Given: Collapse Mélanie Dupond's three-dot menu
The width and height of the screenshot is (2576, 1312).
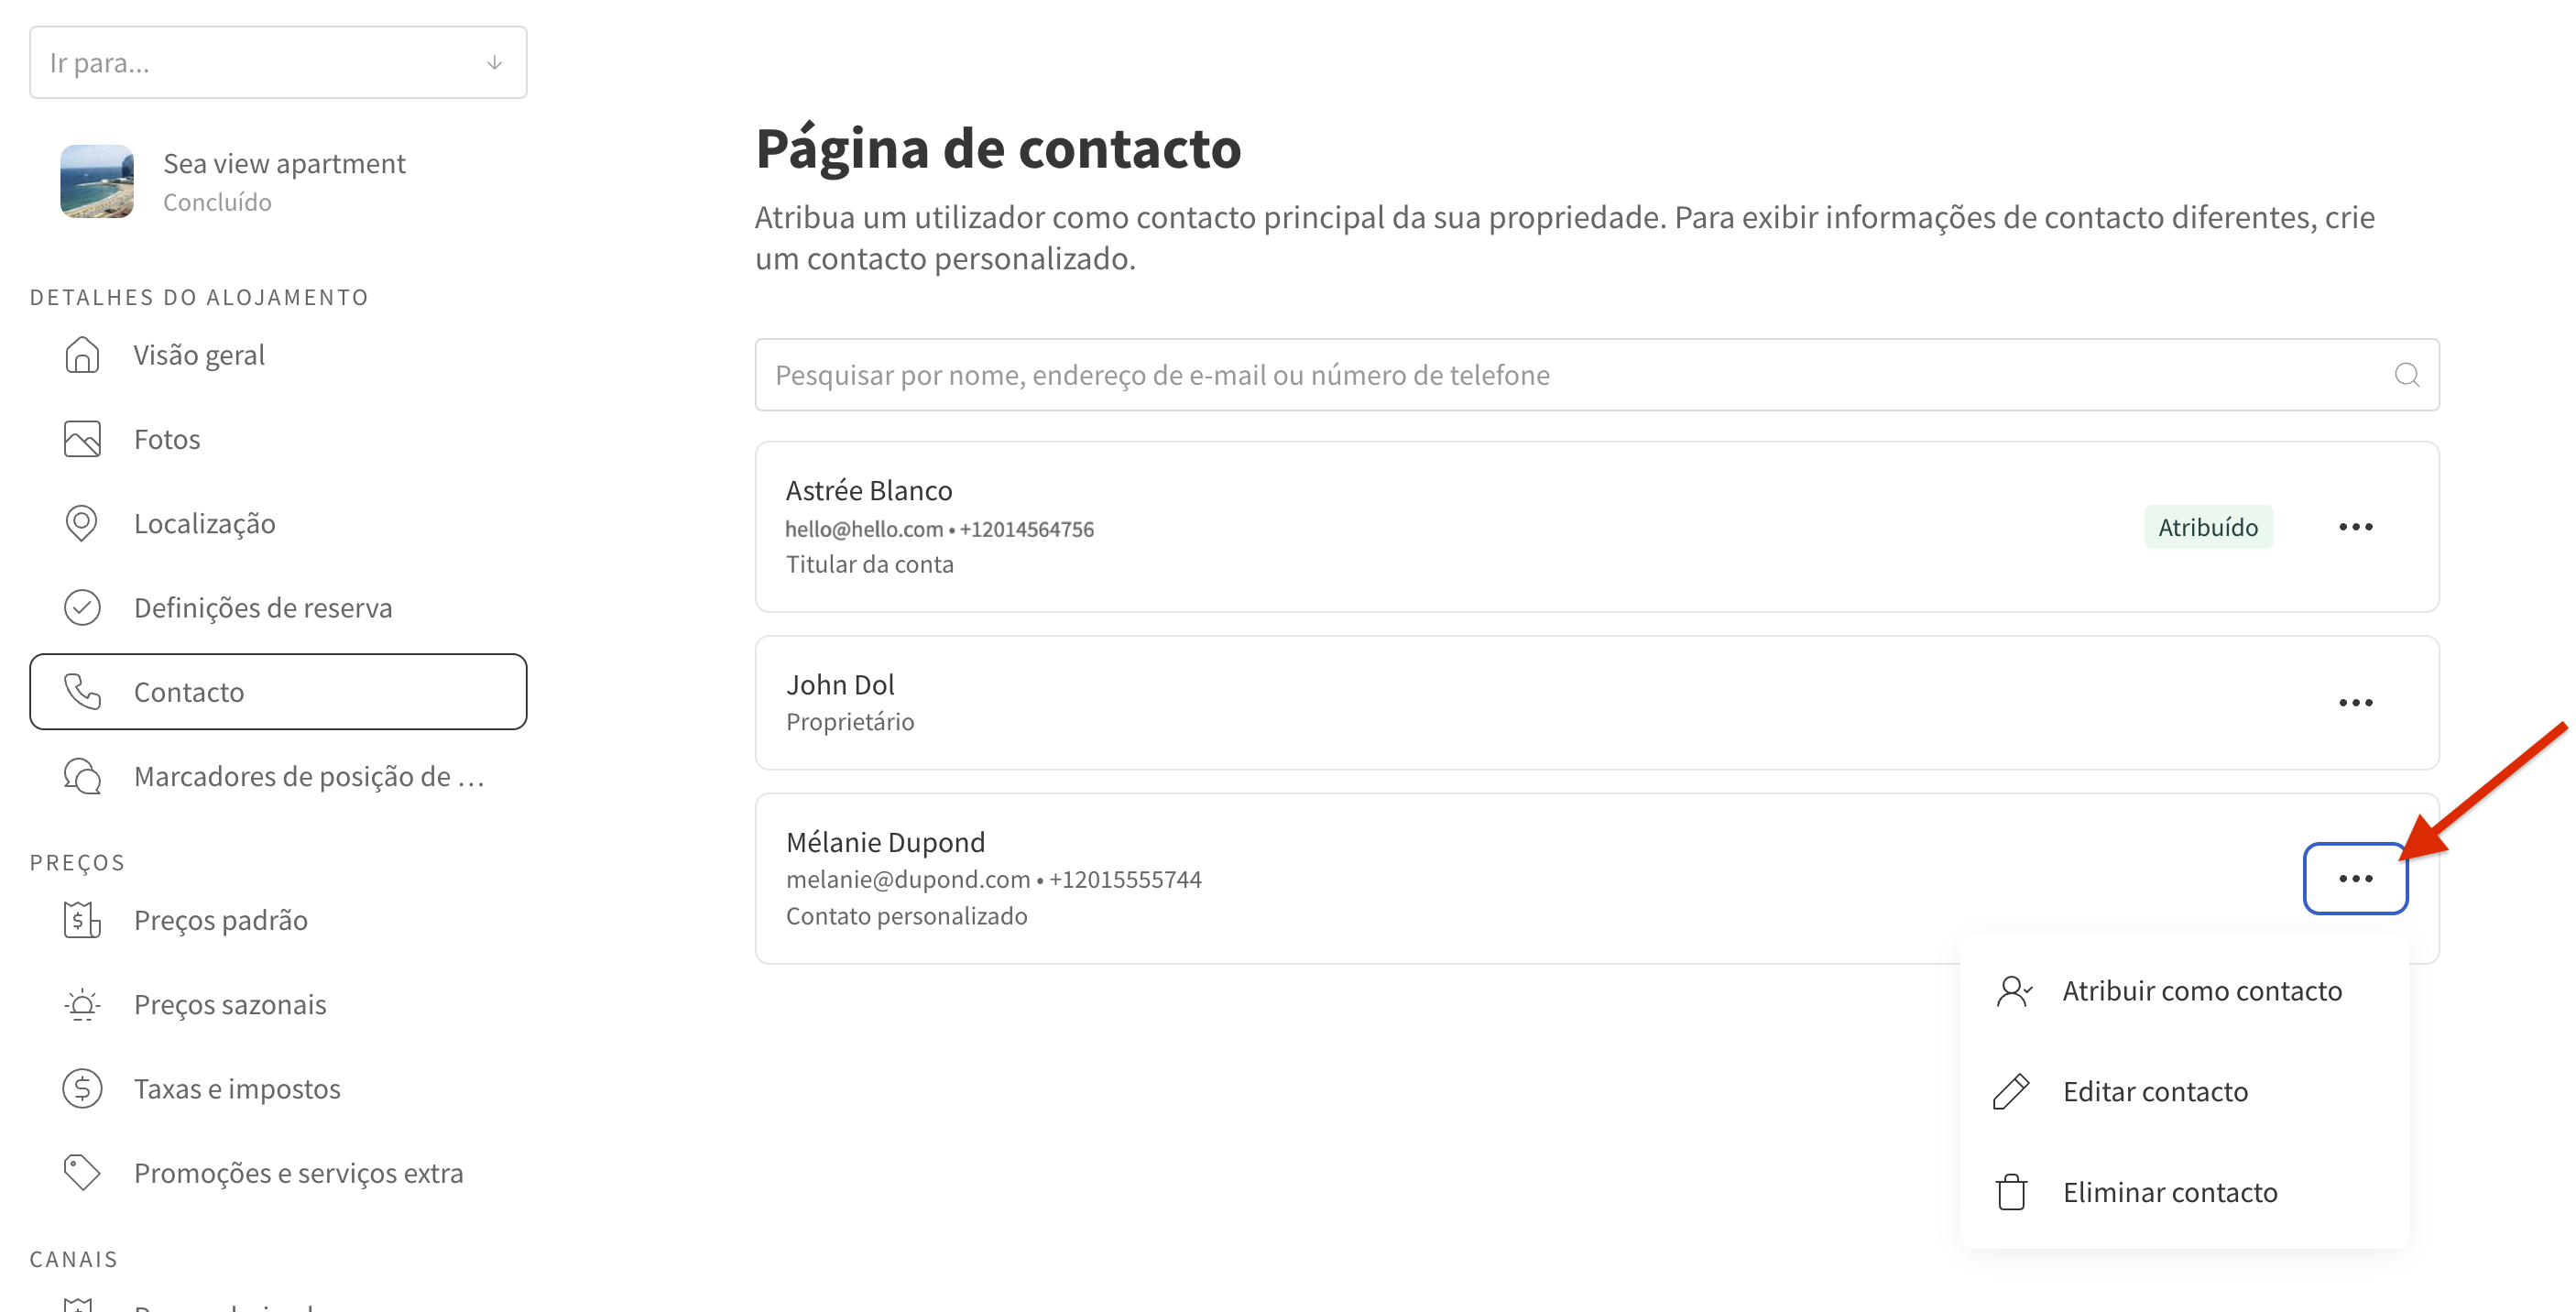Looking at the screenshot, I should click(x=2355, y=879).
